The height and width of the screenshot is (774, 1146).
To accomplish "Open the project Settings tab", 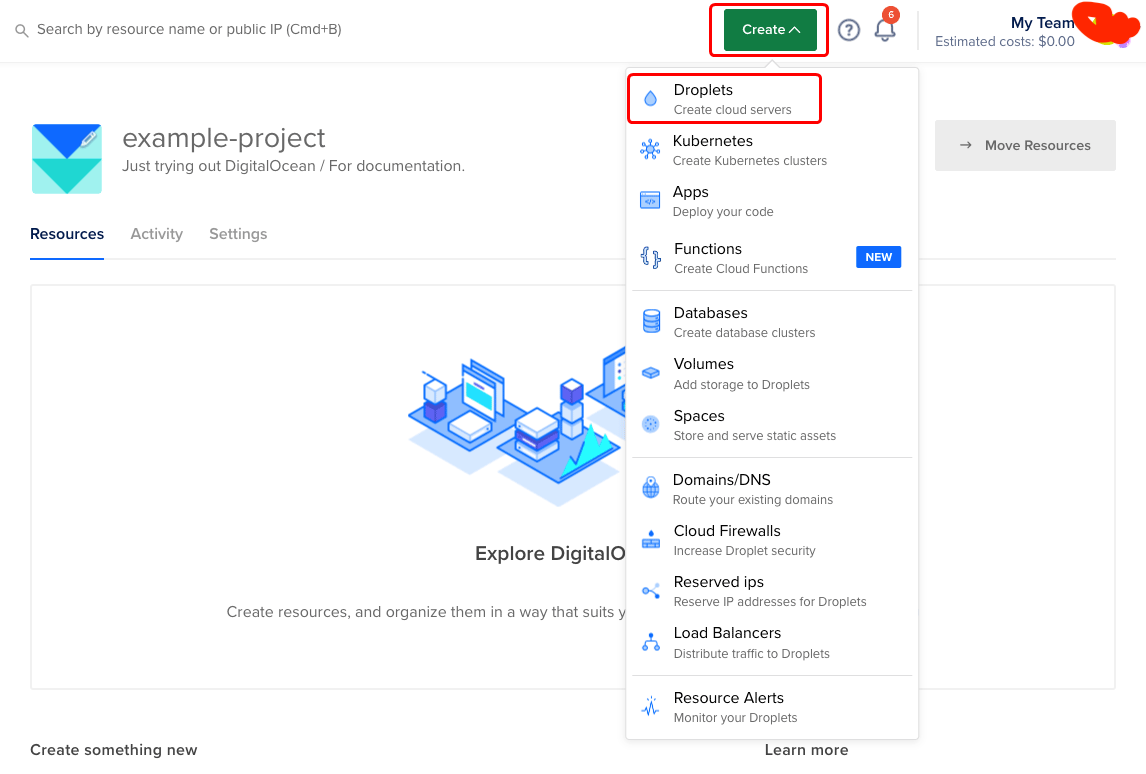I will (x=238, y=234).
